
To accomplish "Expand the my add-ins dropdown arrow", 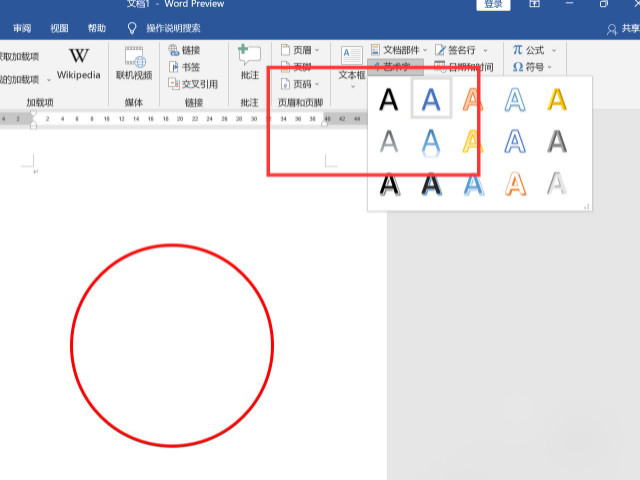I will click(x=49, y=80).
